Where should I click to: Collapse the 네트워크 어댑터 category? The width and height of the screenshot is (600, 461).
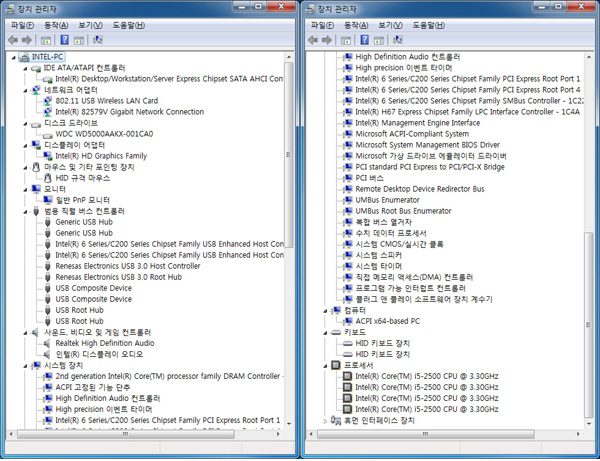[x=25, y=91]
